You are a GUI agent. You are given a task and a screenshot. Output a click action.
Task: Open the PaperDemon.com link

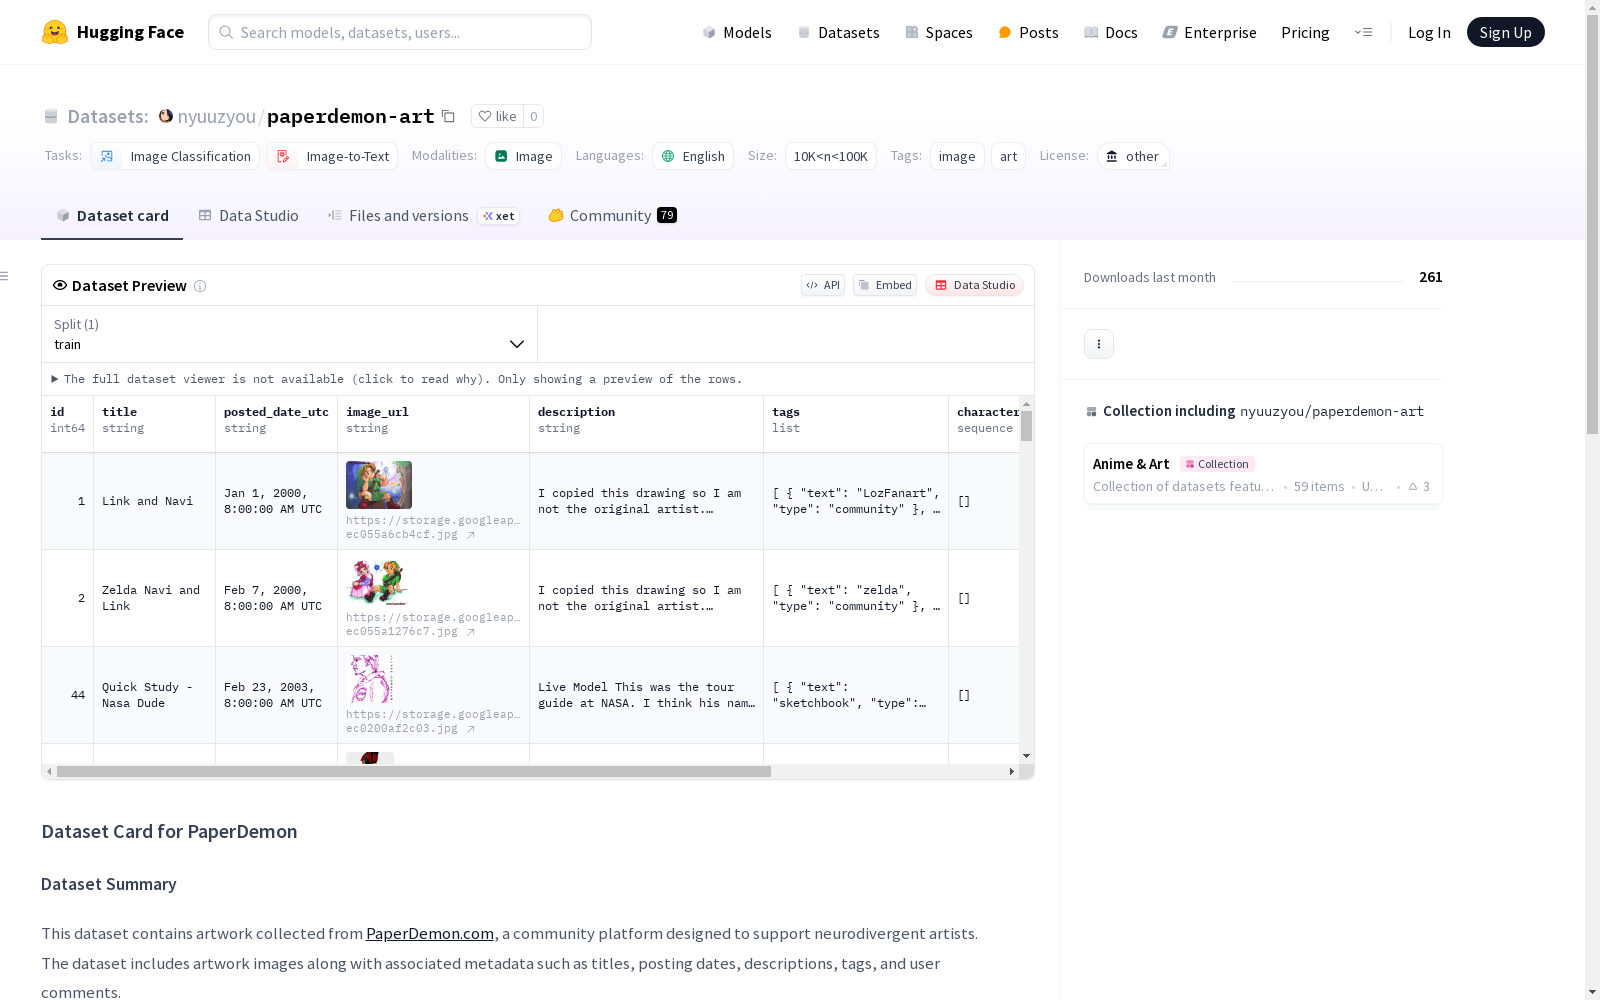(x=430, y=933)
